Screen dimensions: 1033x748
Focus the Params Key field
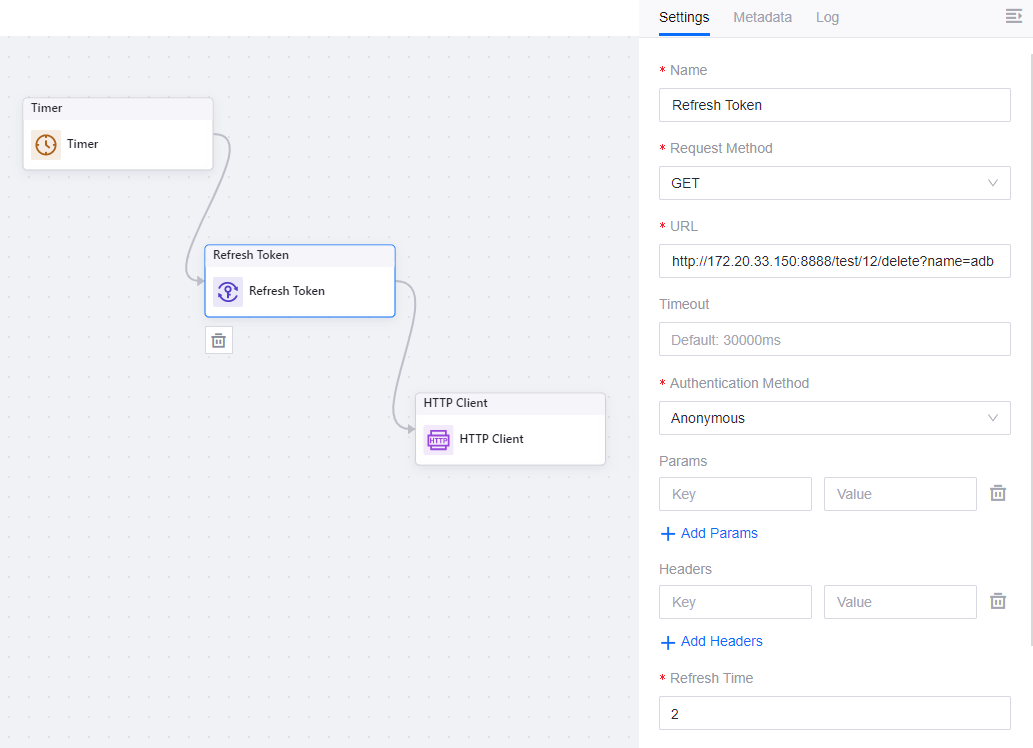[735, 494]
